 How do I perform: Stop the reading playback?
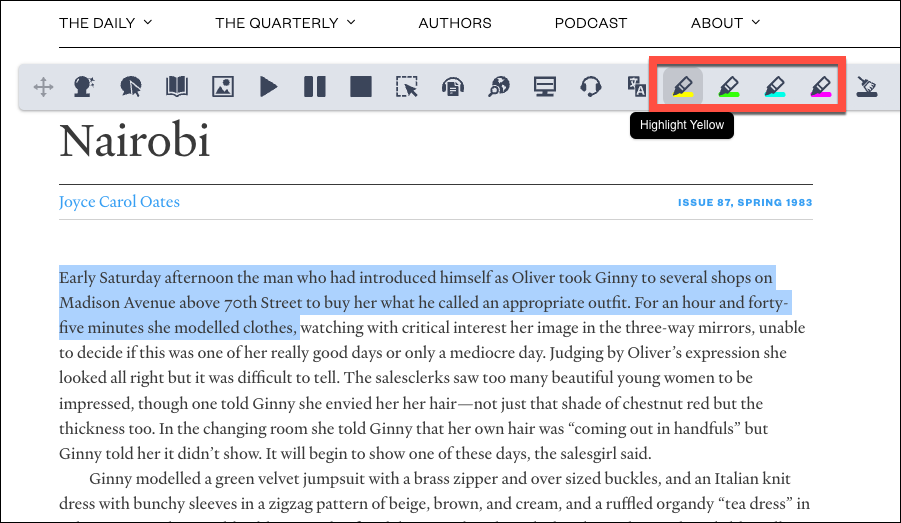click(x=361, y=87)
